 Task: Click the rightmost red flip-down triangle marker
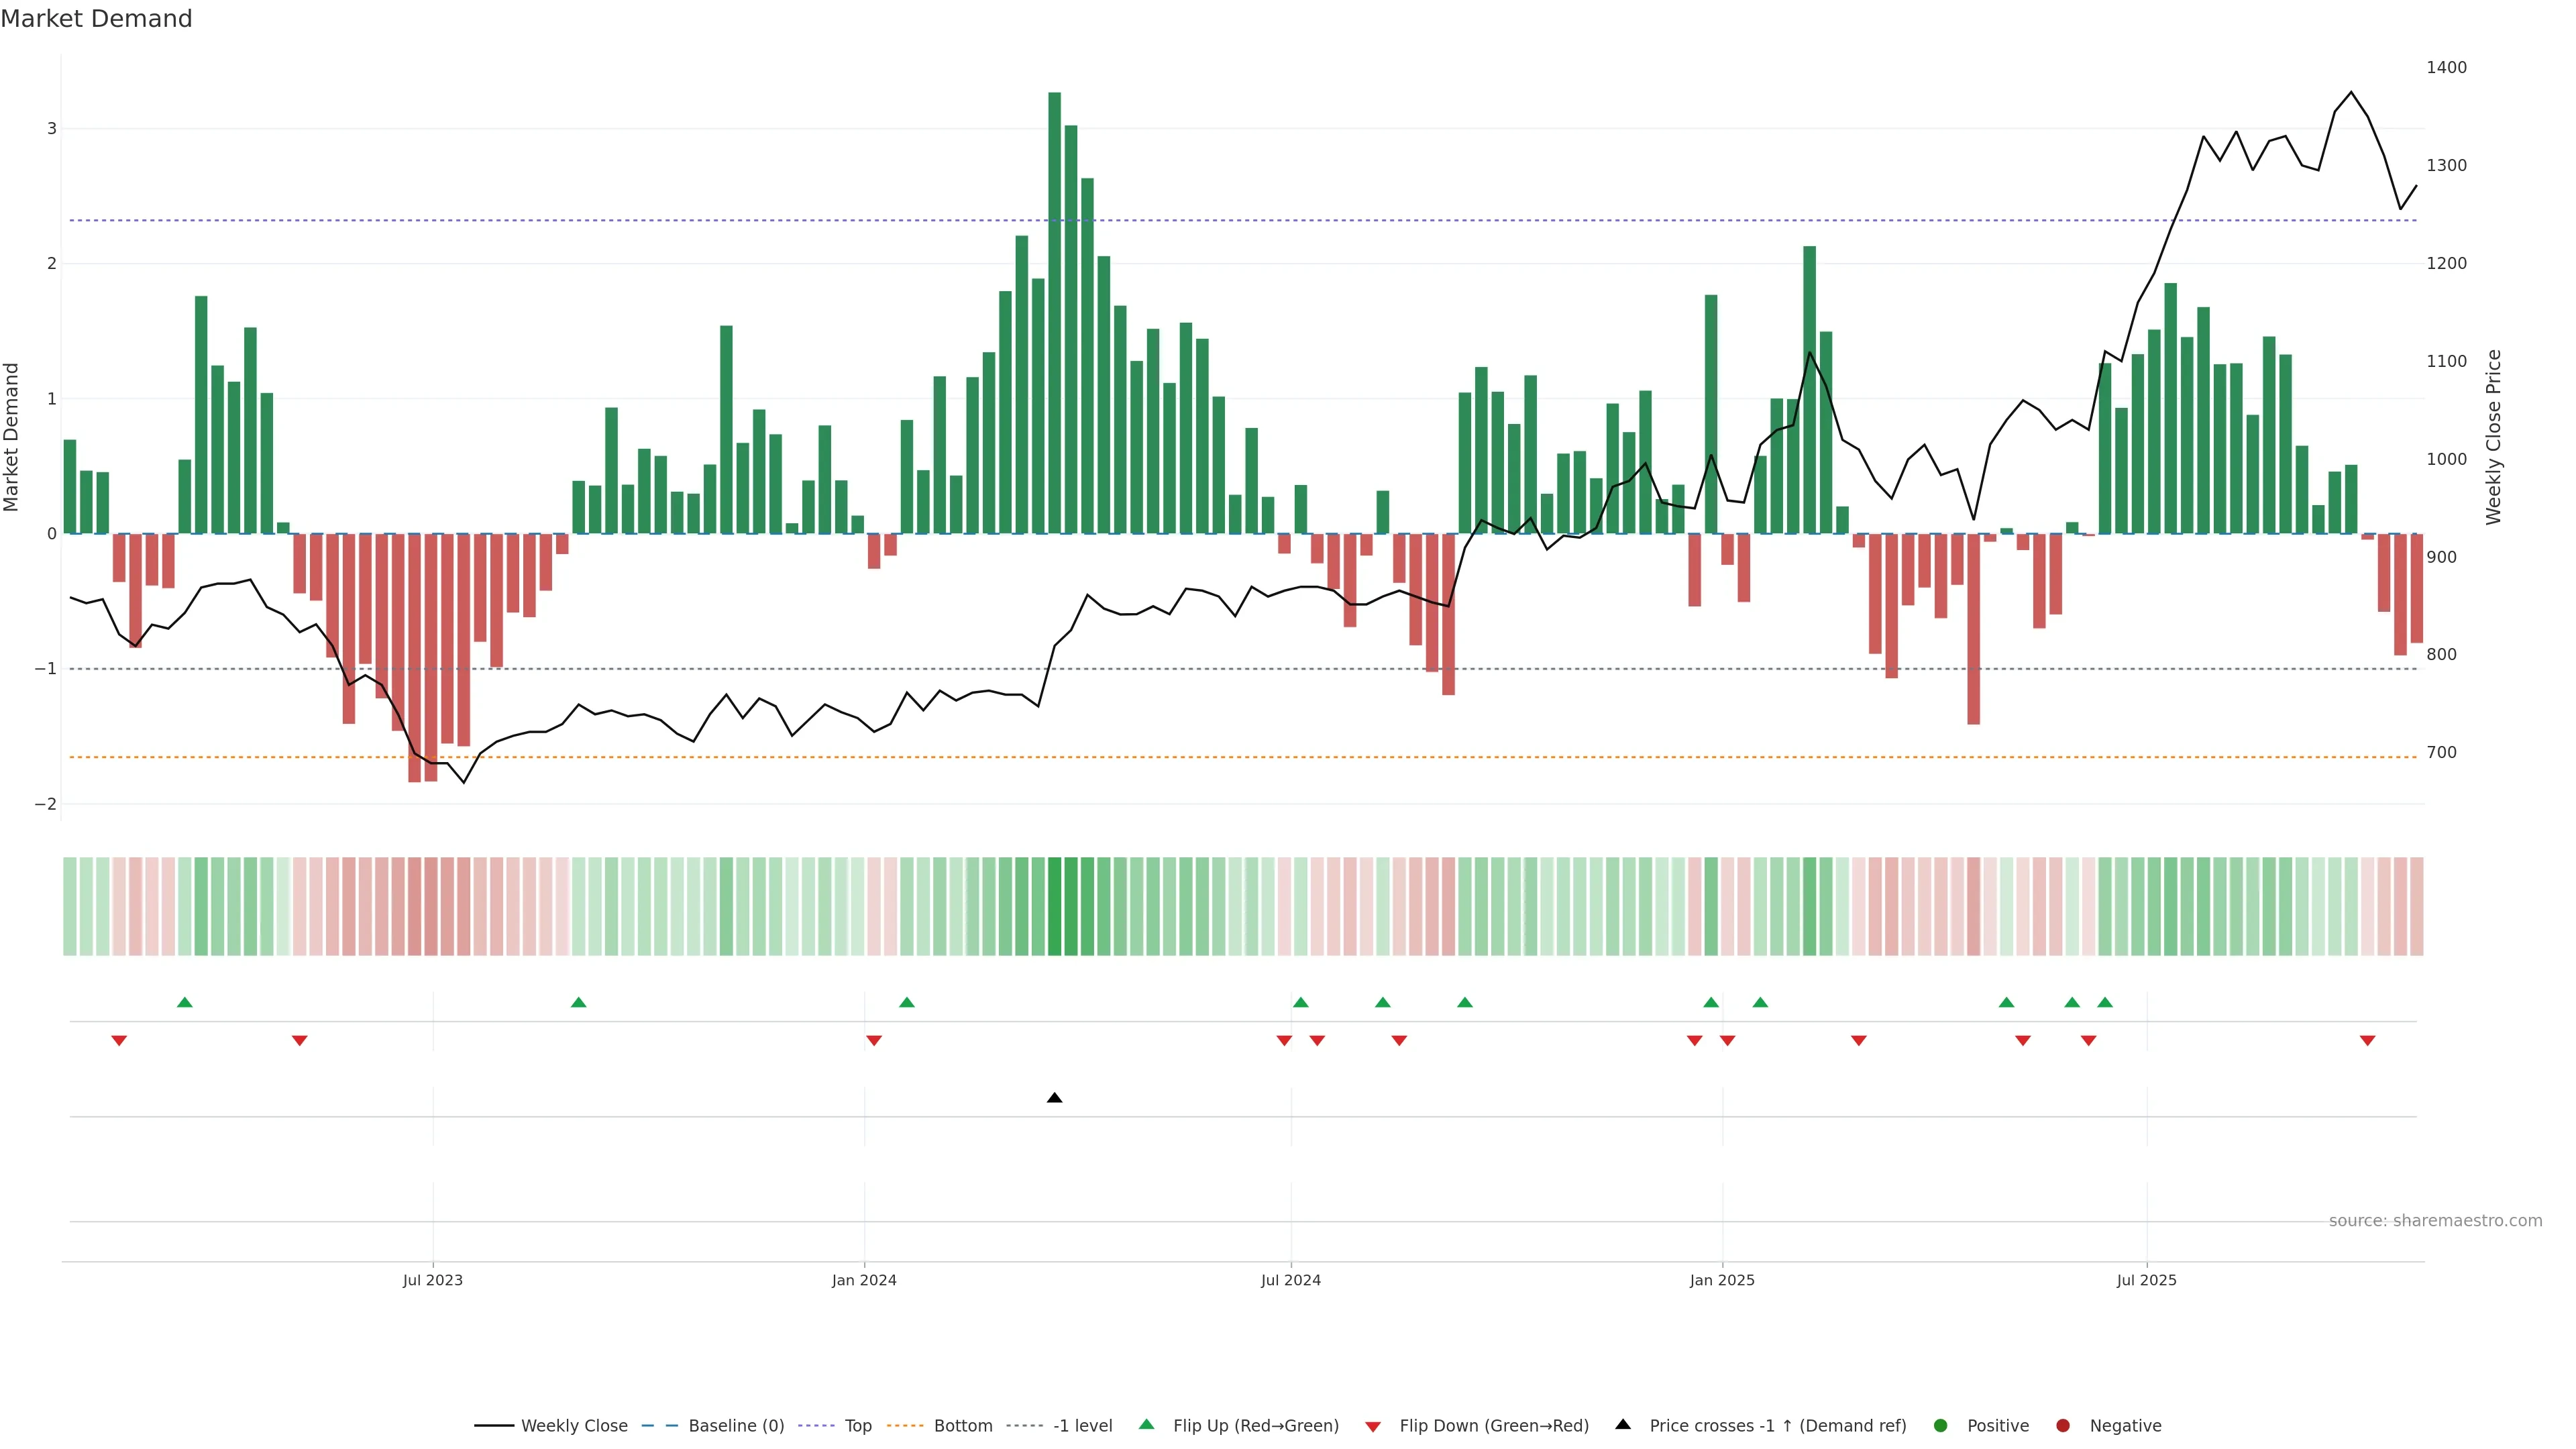coord(2367,1040)
